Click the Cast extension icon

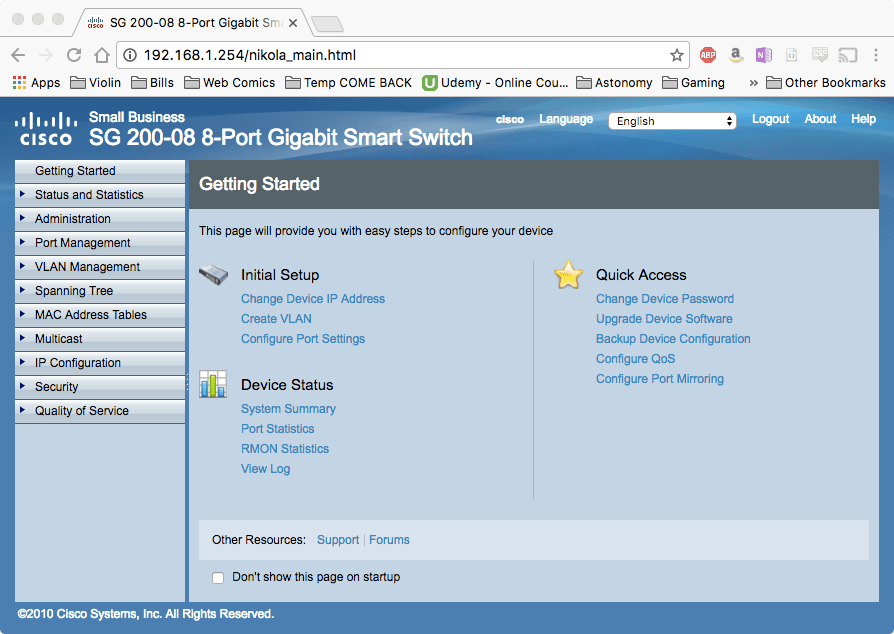[x=848, y=55]
